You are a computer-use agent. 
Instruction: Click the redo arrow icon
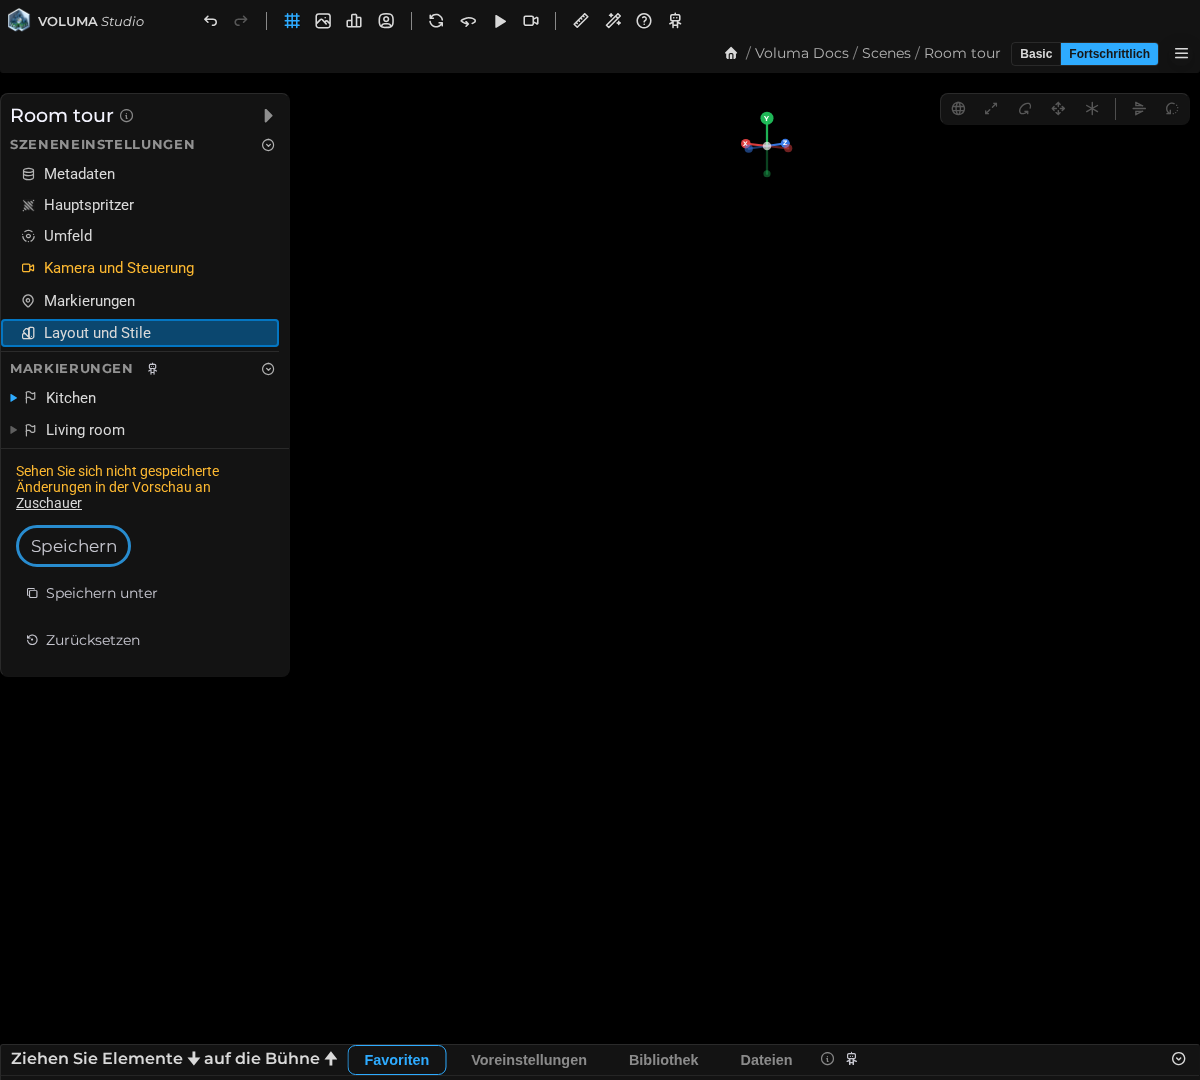(x=241, y=21)
